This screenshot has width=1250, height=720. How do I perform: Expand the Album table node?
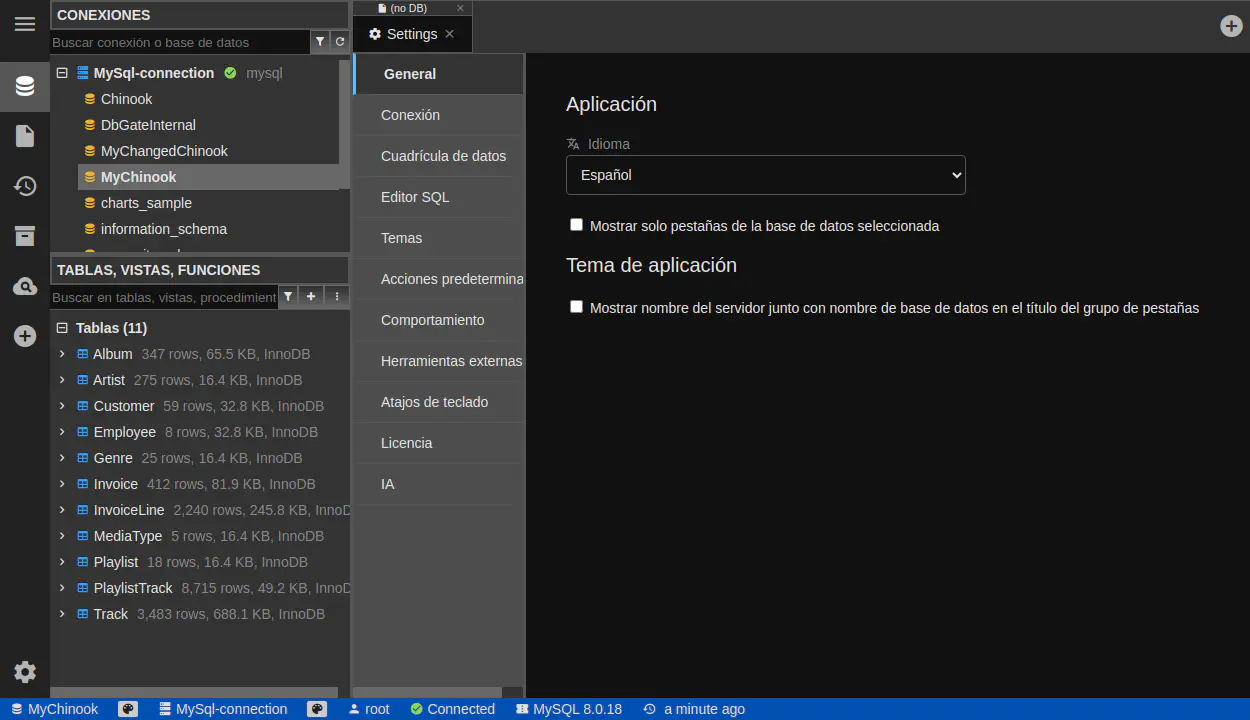pos(62,354)
